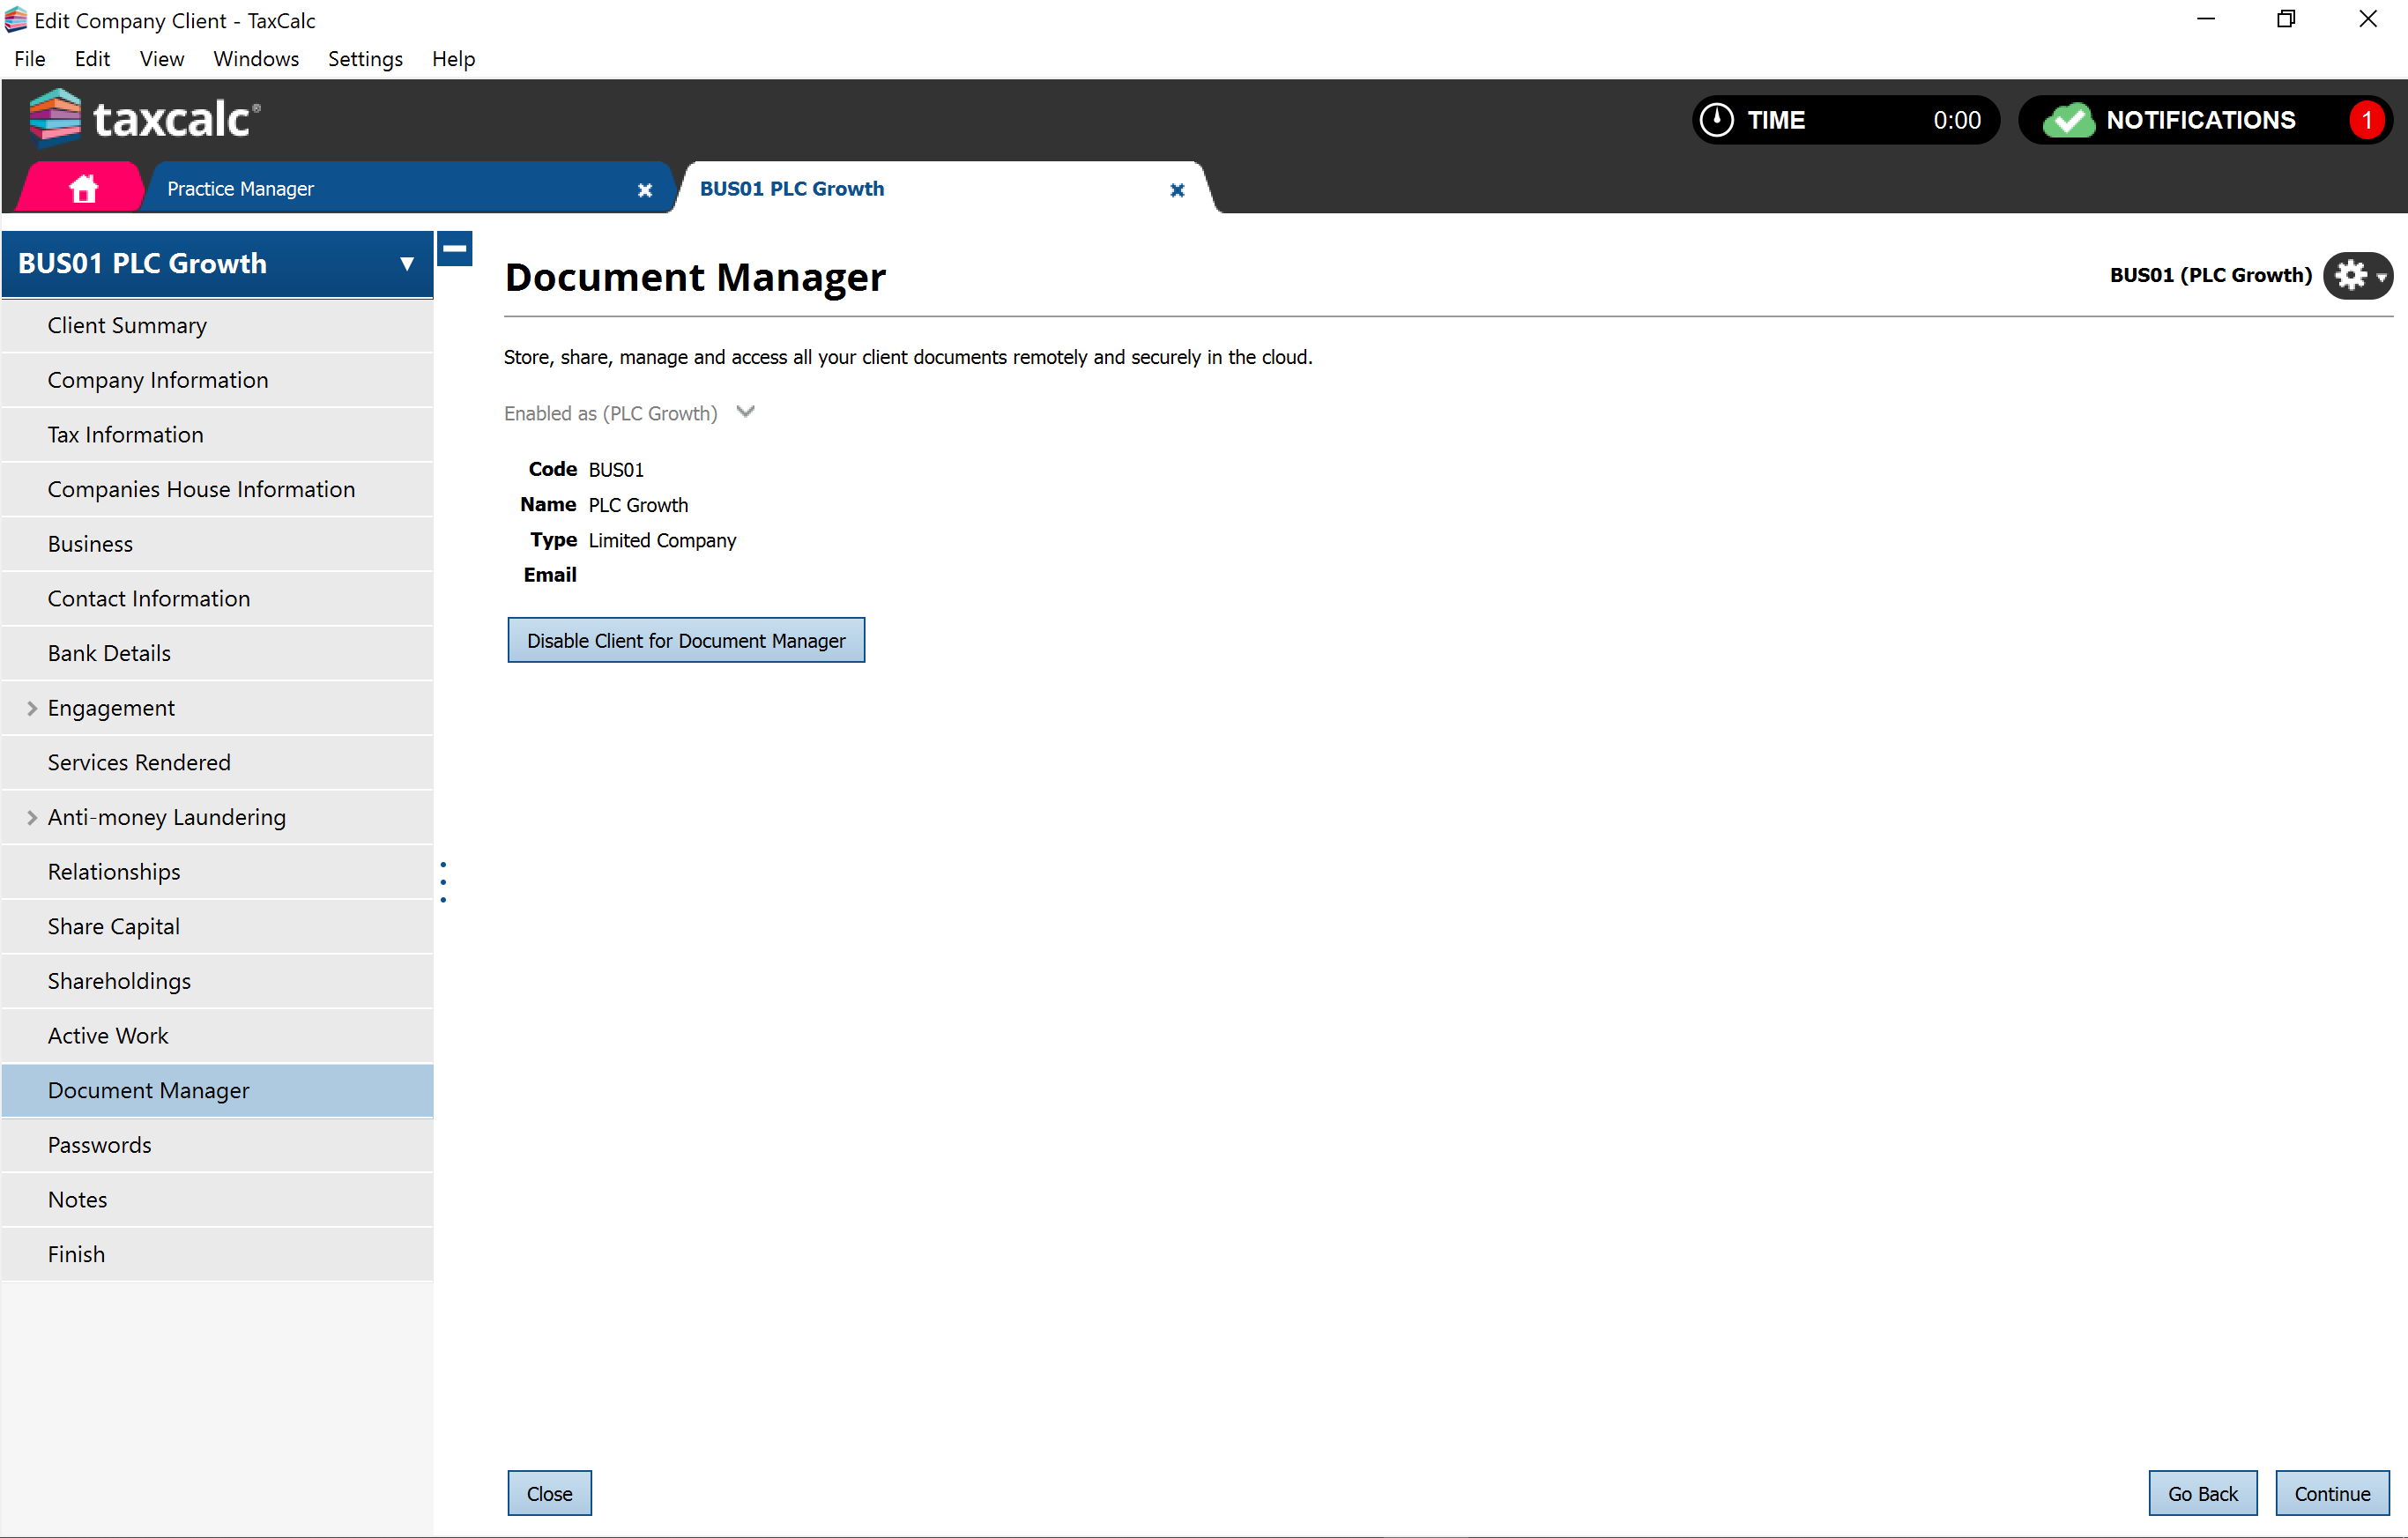The image size is (2408, 1538).
Task: Select Document Manager in sidebar
Action: tap(217, 1091)
